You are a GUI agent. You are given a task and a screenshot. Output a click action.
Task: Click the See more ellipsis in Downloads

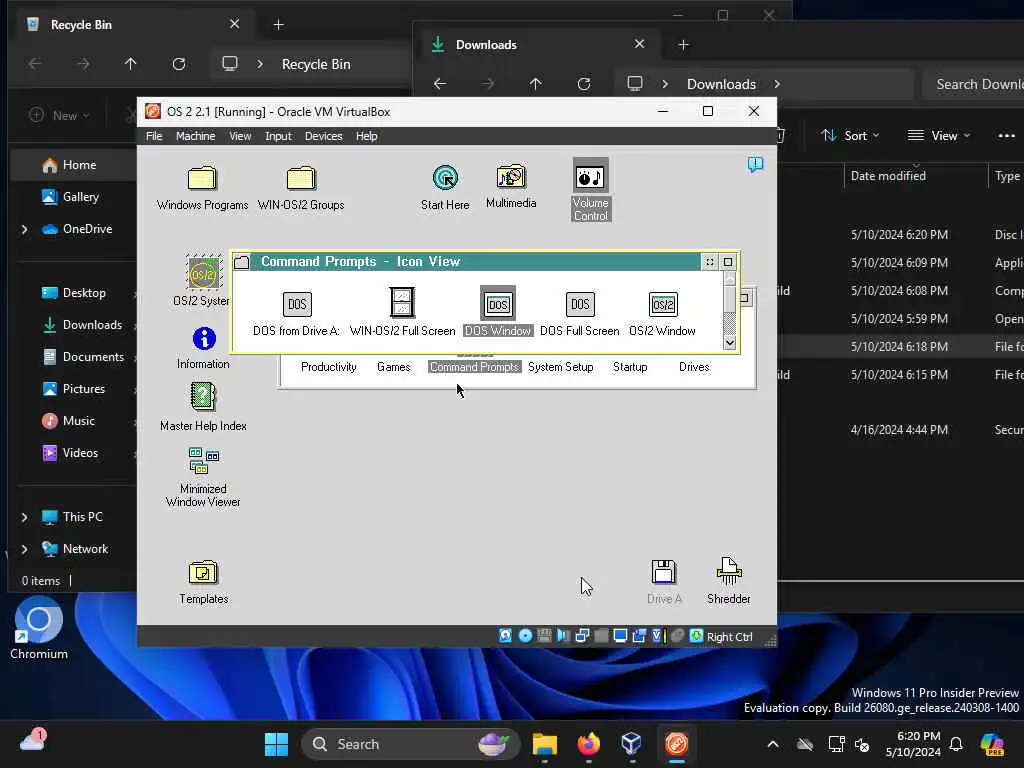[1006, 136]
